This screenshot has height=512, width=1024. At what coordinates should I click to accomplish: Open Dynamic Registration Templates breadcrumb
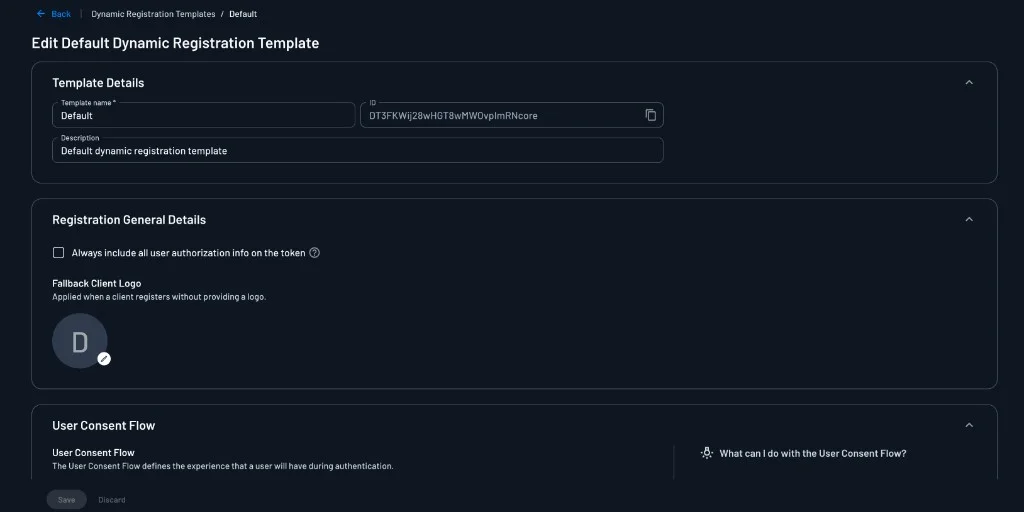(x=153, y=14)
